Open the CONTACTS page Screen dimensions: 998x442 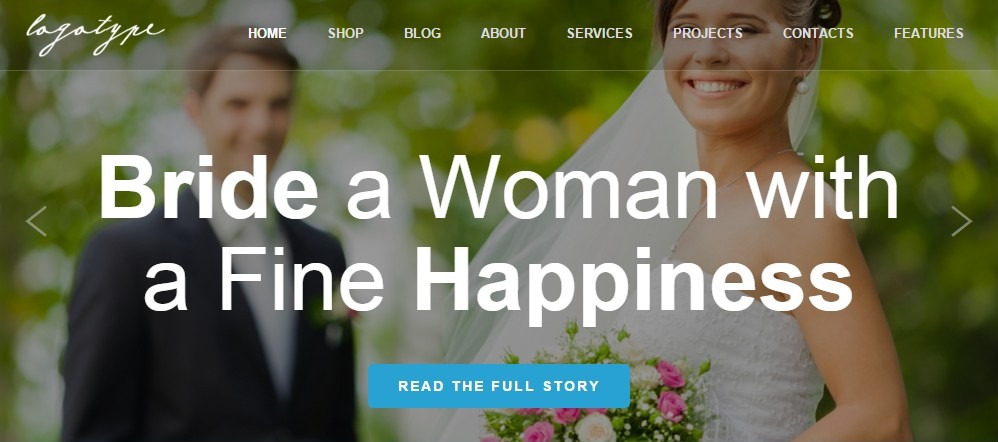point(818,33)
